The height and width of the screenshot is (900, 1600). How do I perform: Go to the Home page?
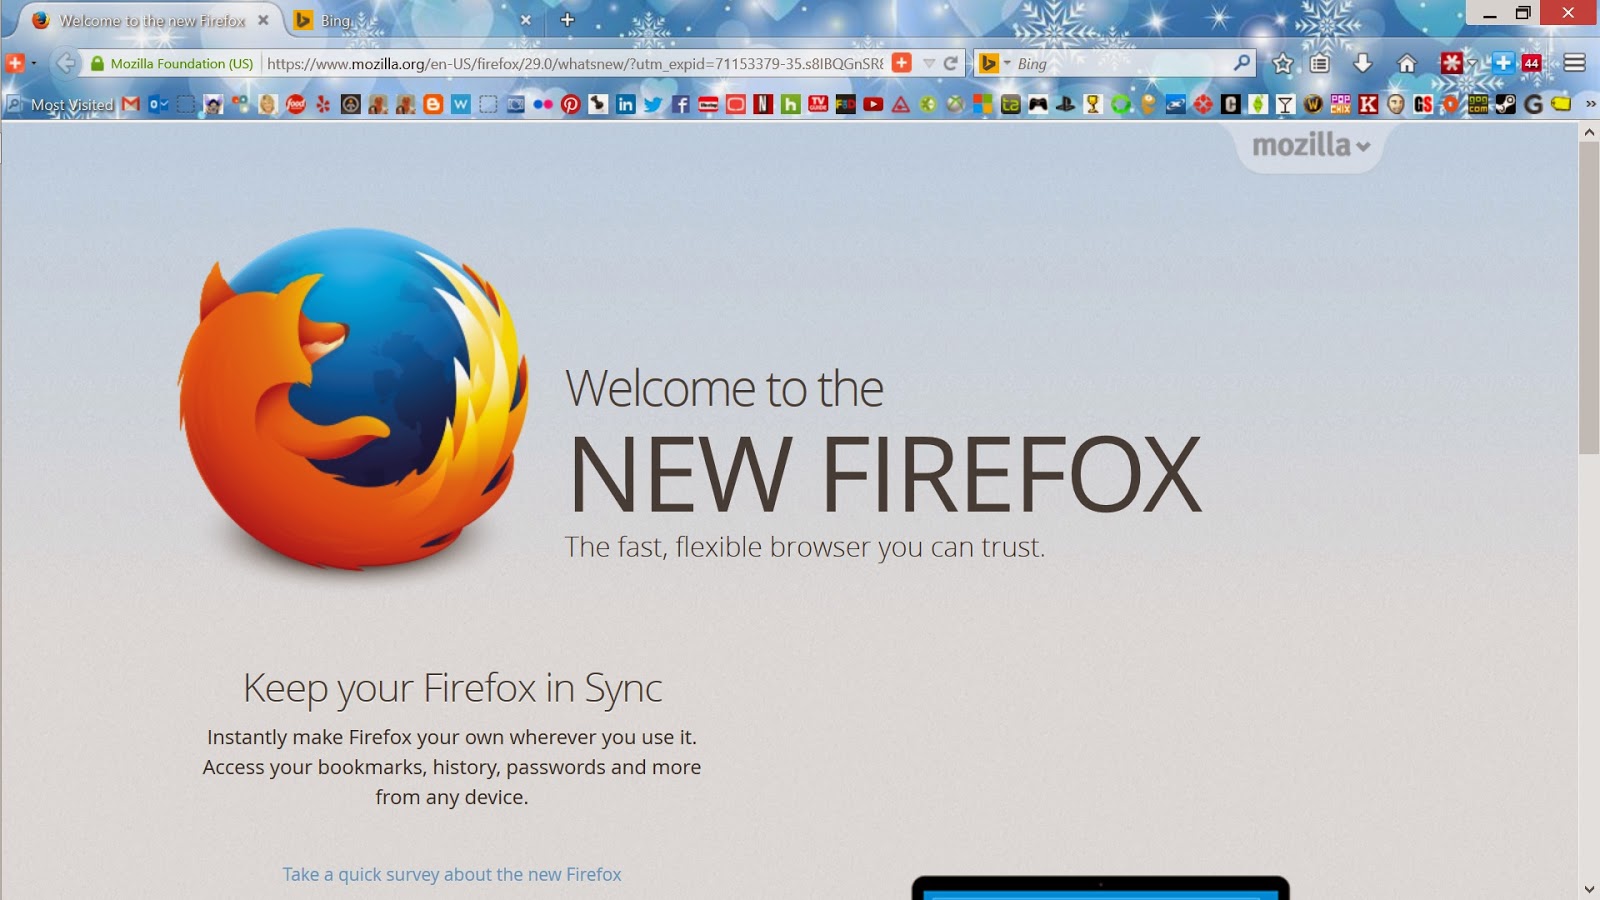(1407, 63)
